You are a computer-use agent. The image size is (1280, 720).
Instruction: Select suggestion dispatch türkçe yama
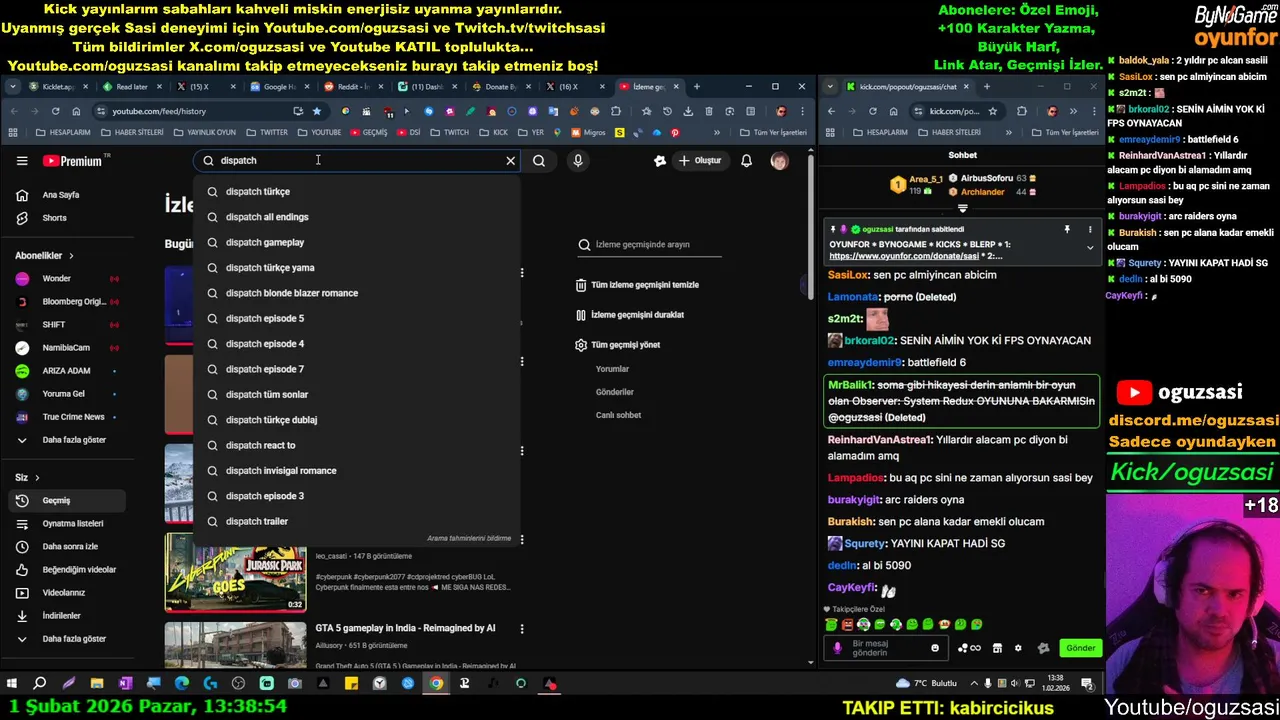(x=358, y=267)
